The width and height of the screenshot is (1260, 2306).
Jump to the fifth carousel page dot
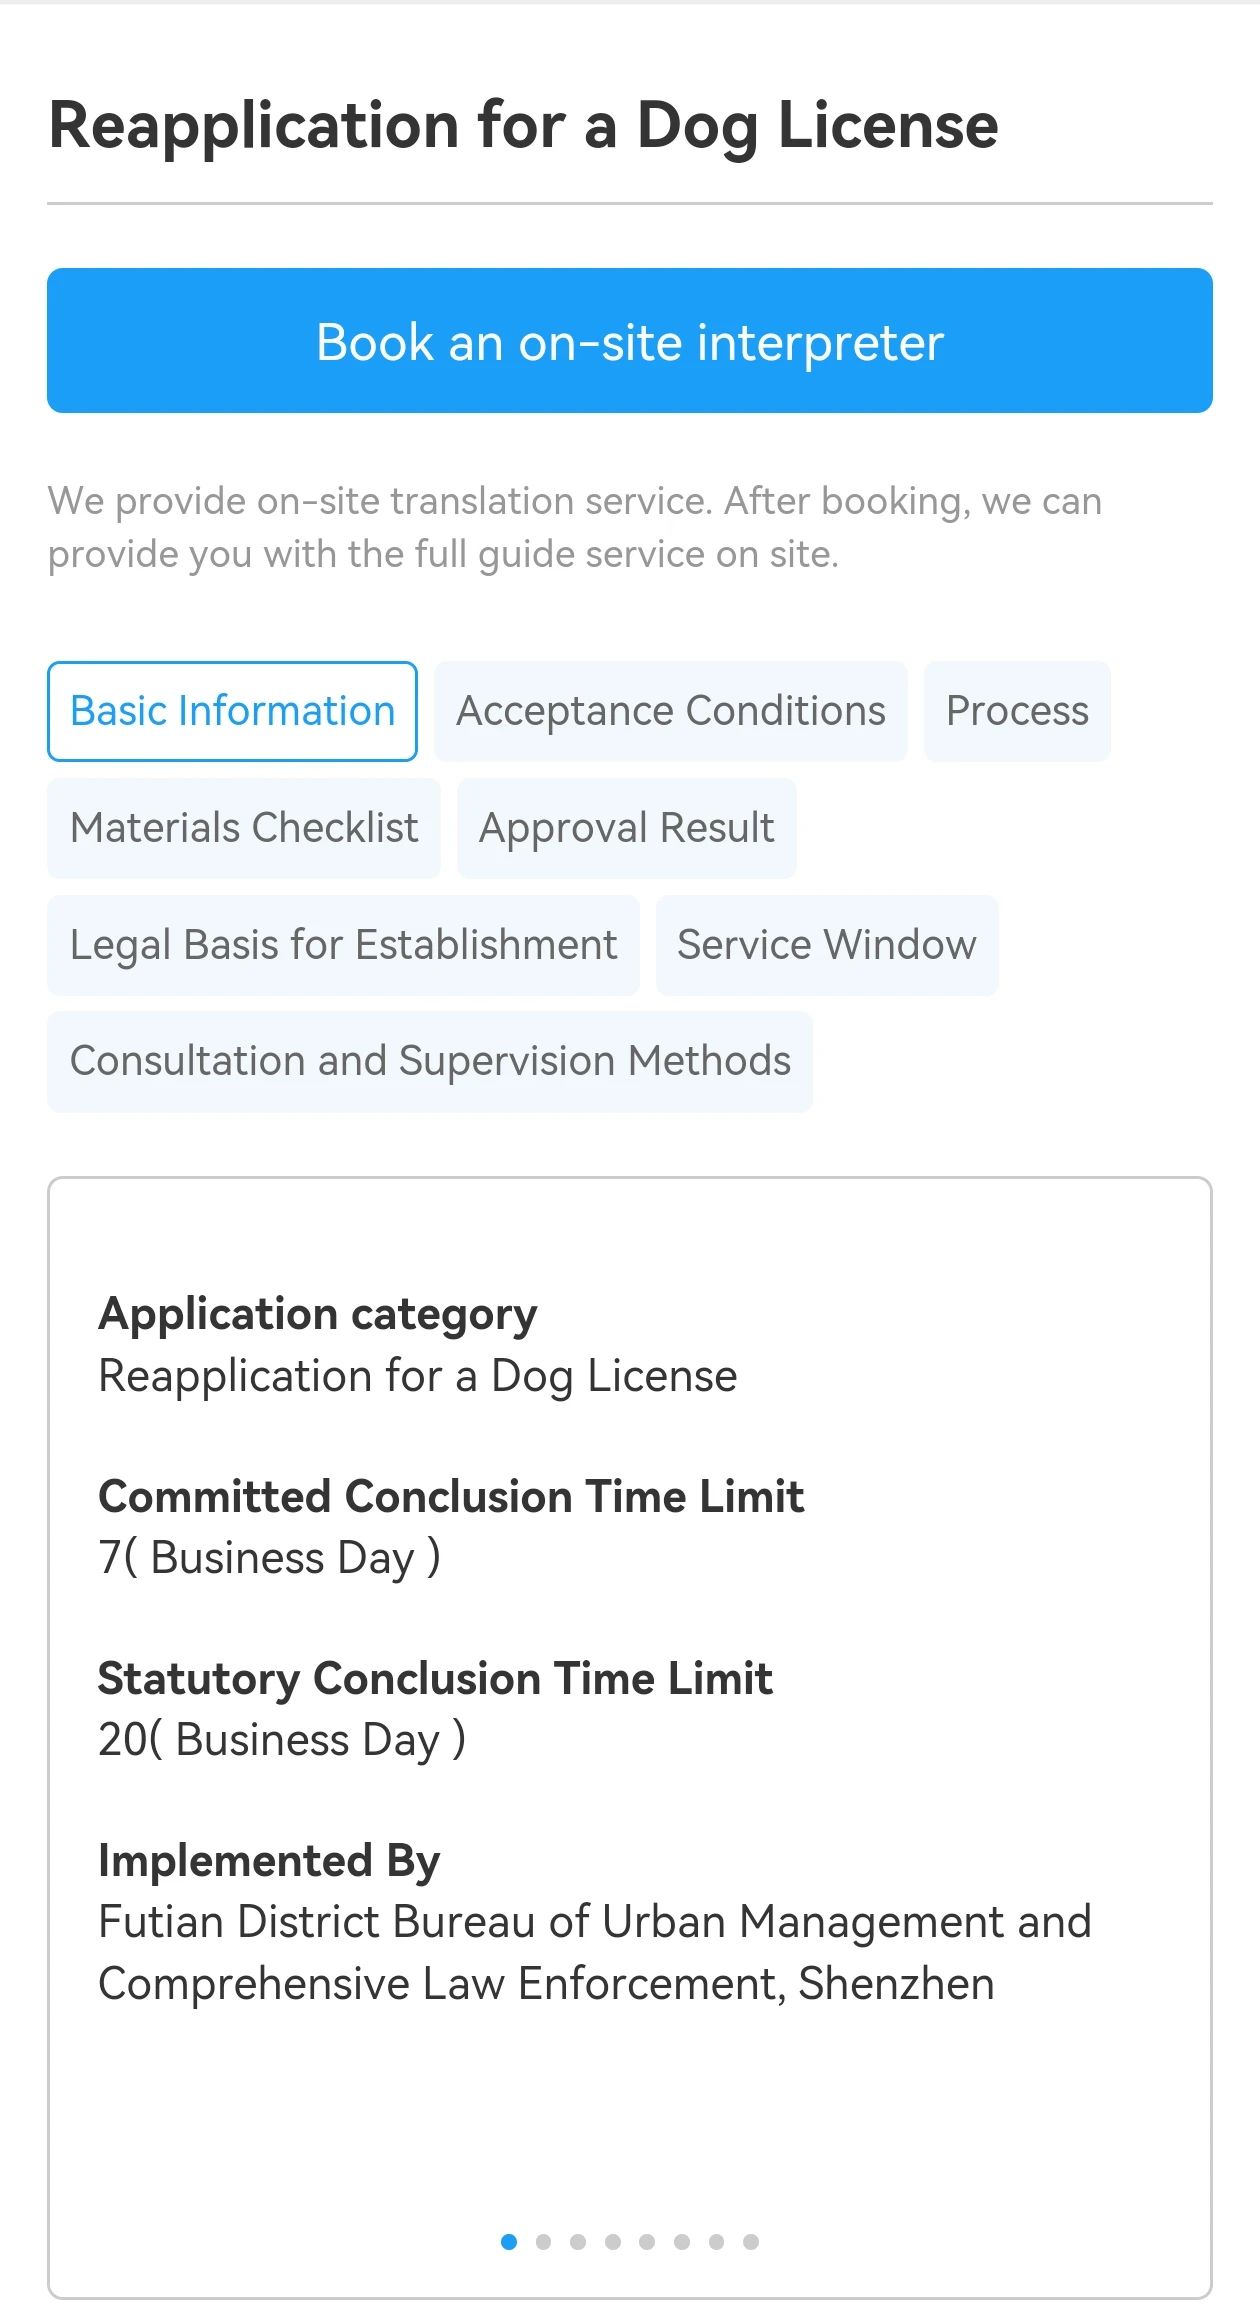point(647,2242)
